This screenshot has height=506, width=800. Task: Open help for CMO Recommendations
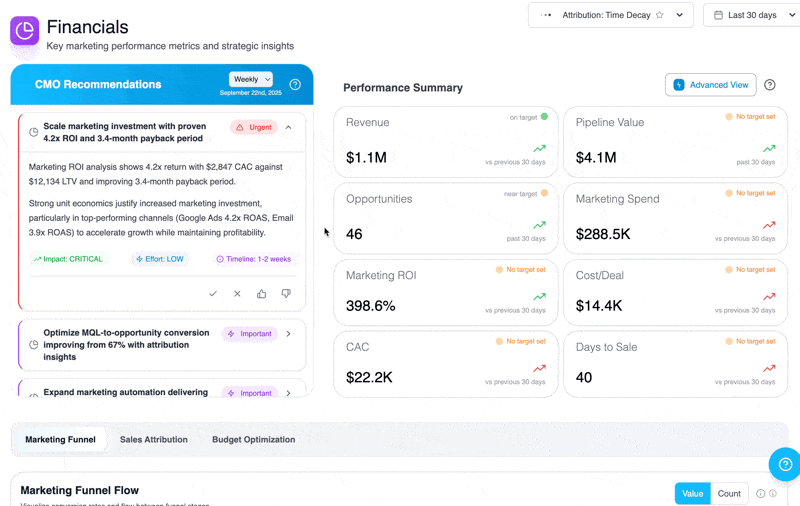click(295, 85)
